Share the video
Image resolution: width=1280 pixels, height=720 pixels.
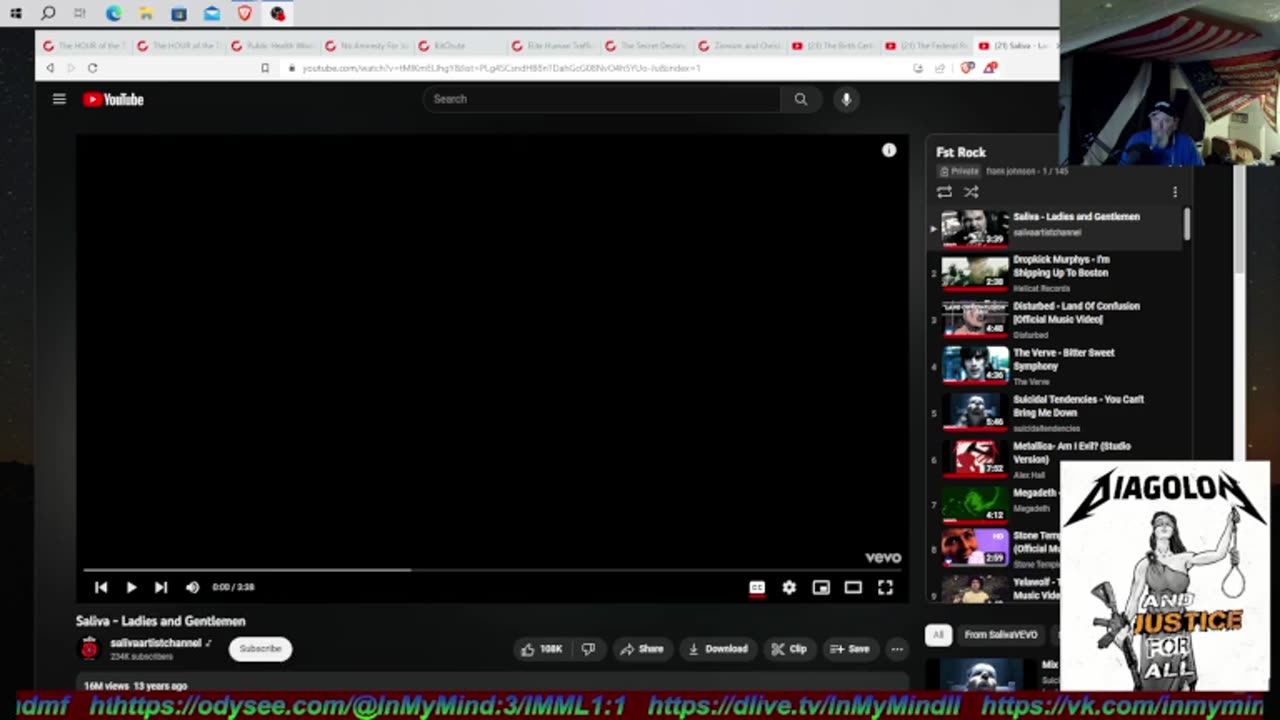click(641, 649)
